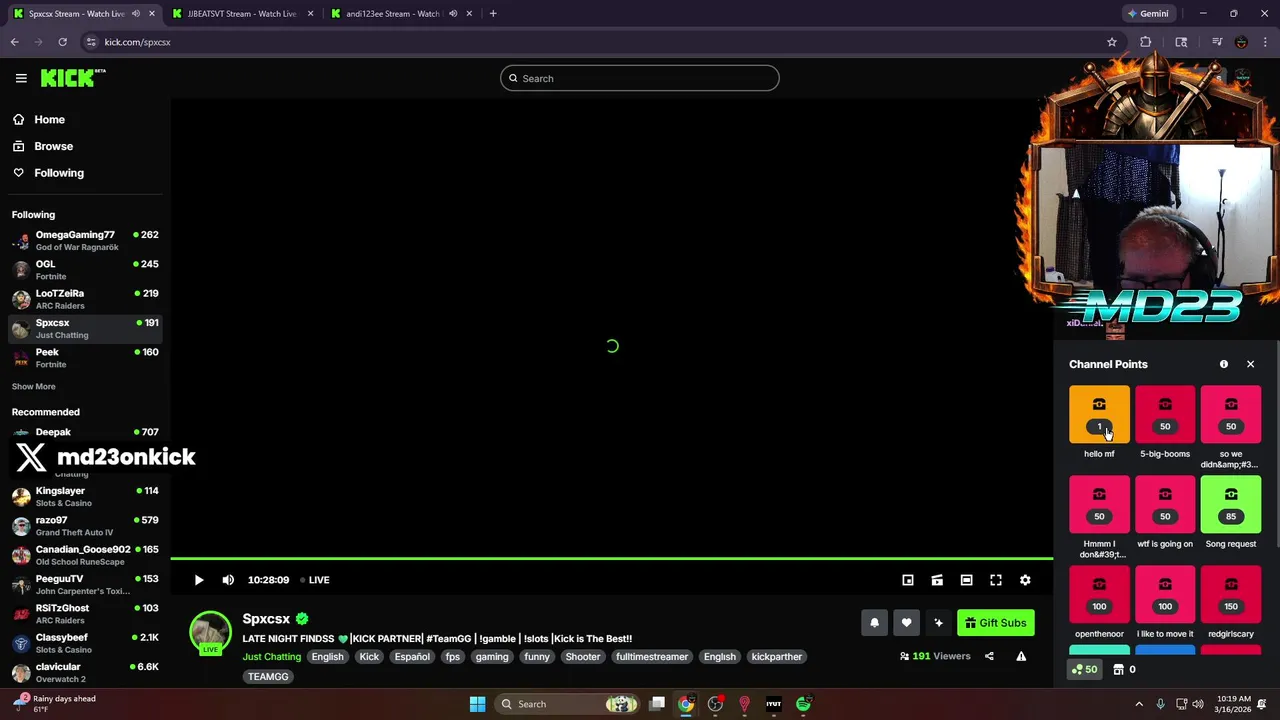Screen dimensions: 1280x720
Task: Select the kickpartner tag
Action: (x=777, y=657)
